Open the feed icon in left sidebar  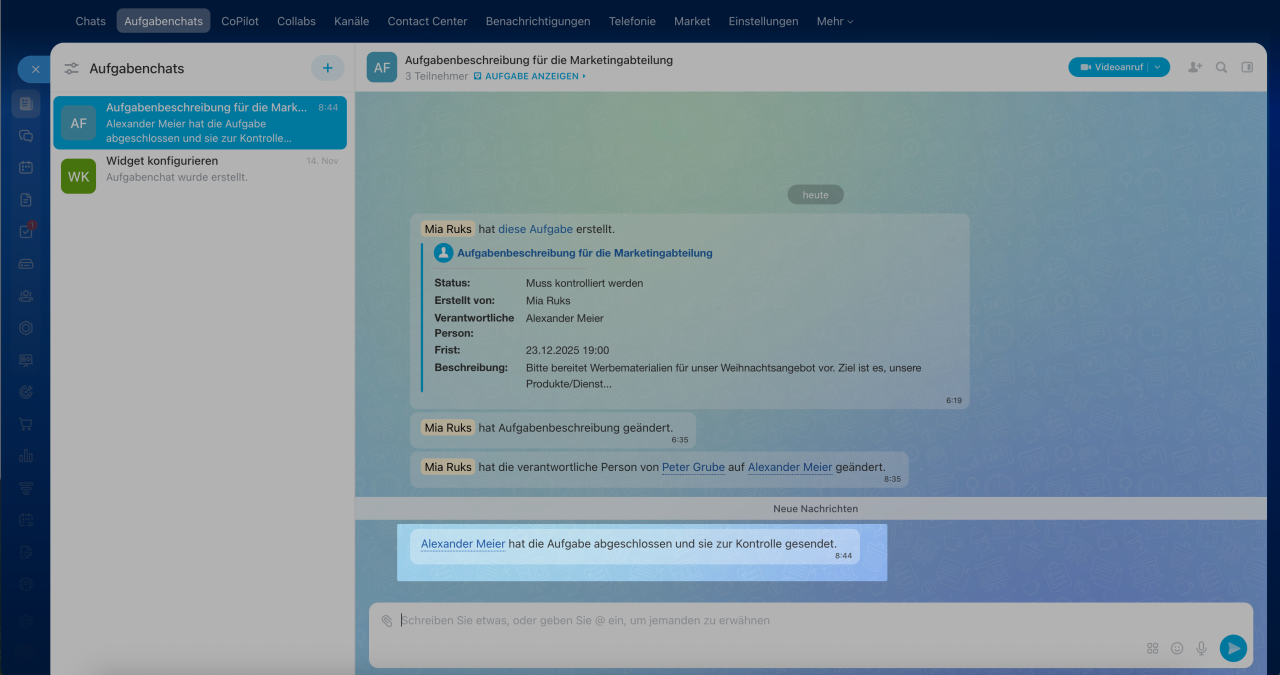point(26,103)
